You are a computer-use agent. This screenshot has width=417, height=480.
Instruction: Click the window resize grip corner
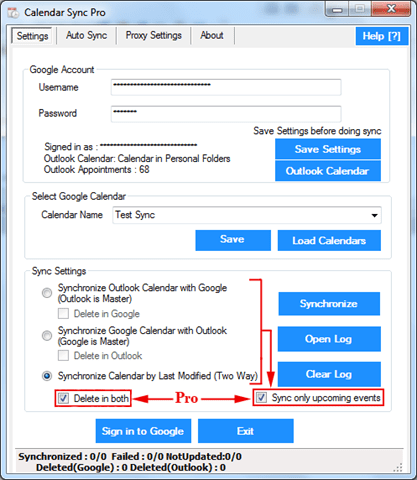point(398,467)
